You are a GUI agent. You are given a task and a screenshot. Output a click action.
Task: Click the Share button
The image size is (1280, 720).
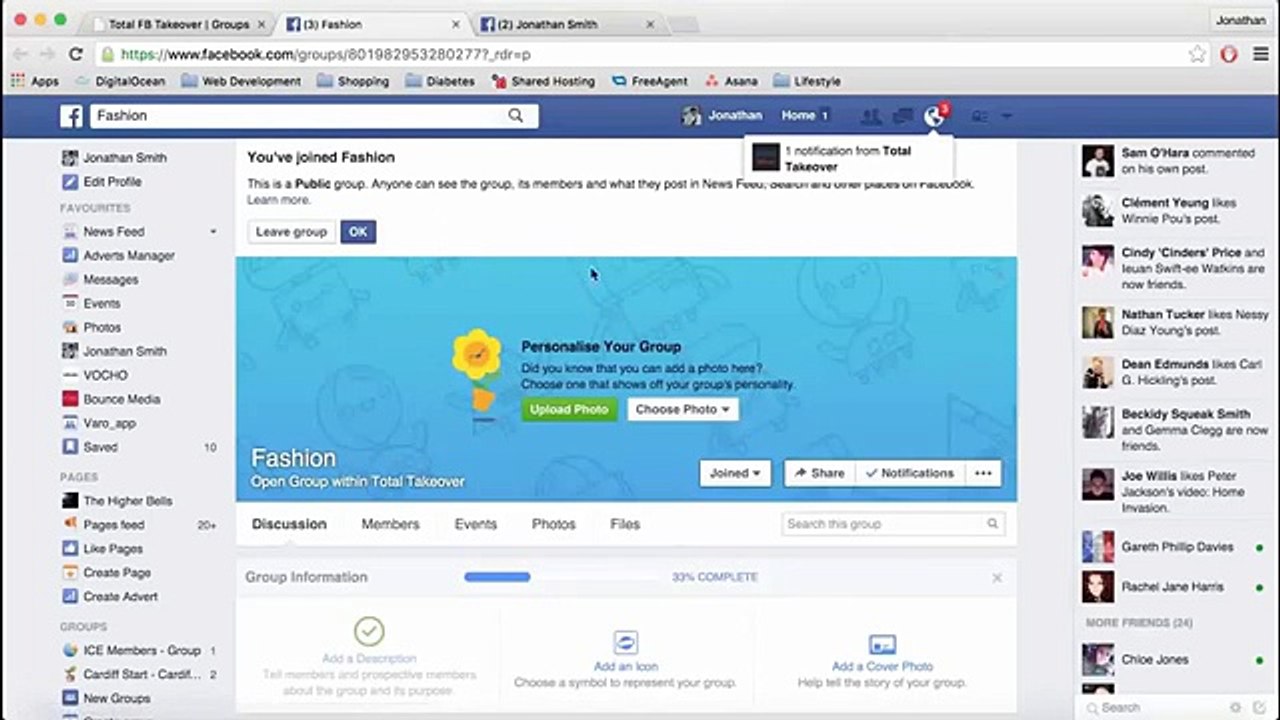click(820, 473)
